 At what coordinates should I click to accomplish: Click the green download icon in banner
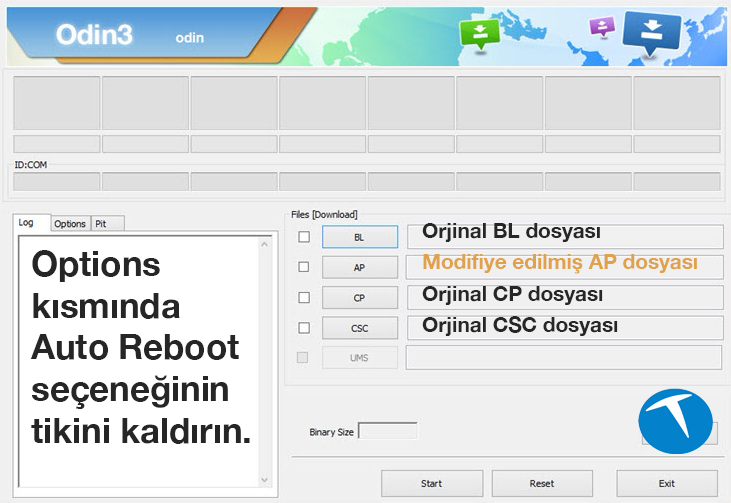point(480,34)
